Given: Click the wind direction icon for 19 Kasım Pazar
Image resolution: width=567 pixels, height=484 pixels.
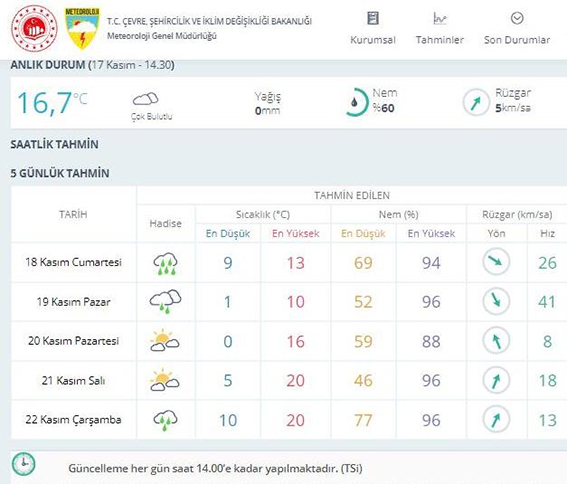Looking at the screenshot, I should (x=496, y=301).
